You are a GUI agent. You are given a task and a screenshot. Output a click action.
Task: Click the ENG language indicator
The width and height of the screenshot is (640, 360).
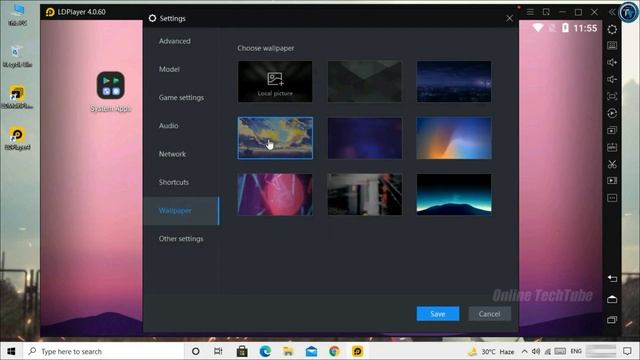coord(576,351)
